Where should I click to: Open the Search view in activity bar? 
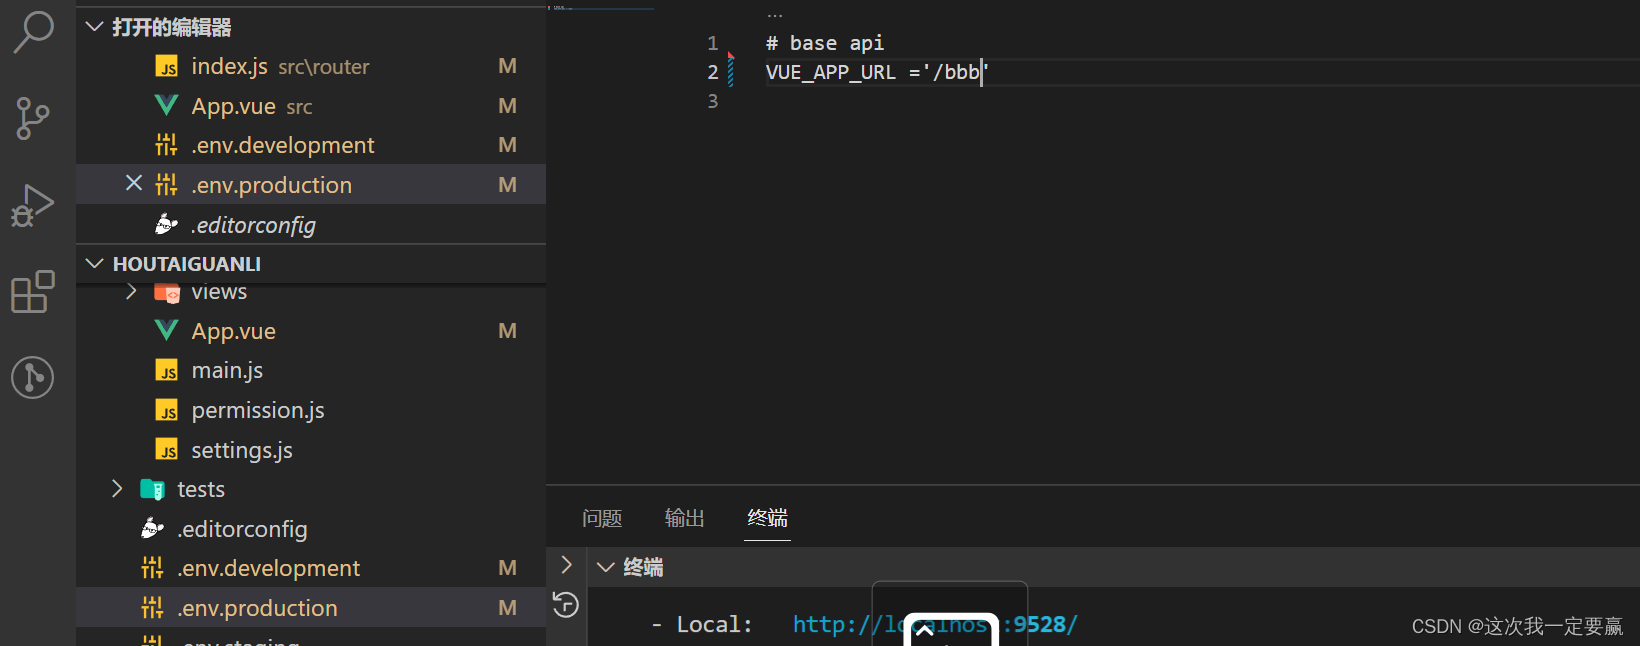click(x=33, y=31)
